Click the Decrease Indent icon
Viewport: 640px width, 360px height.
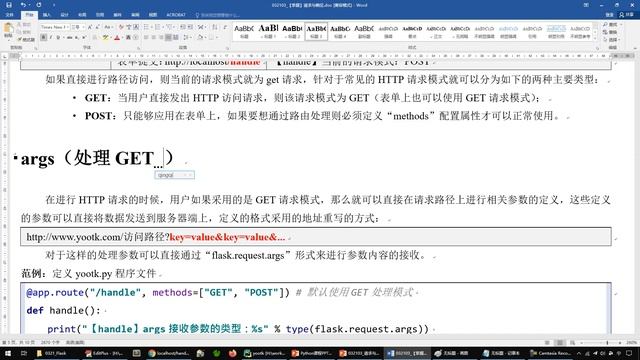click(x=182, y=27)
